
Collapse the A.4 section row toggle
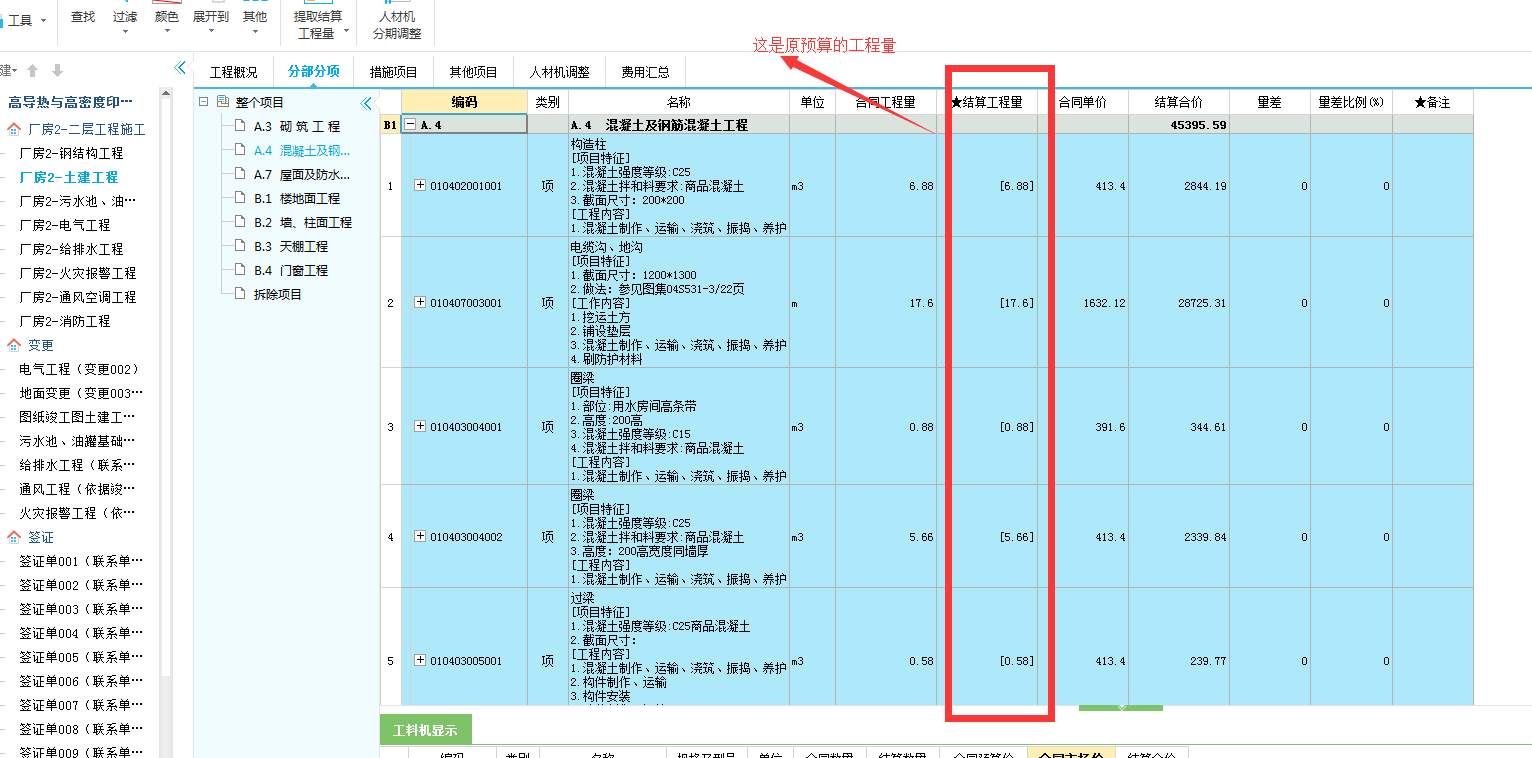[410, 125]
